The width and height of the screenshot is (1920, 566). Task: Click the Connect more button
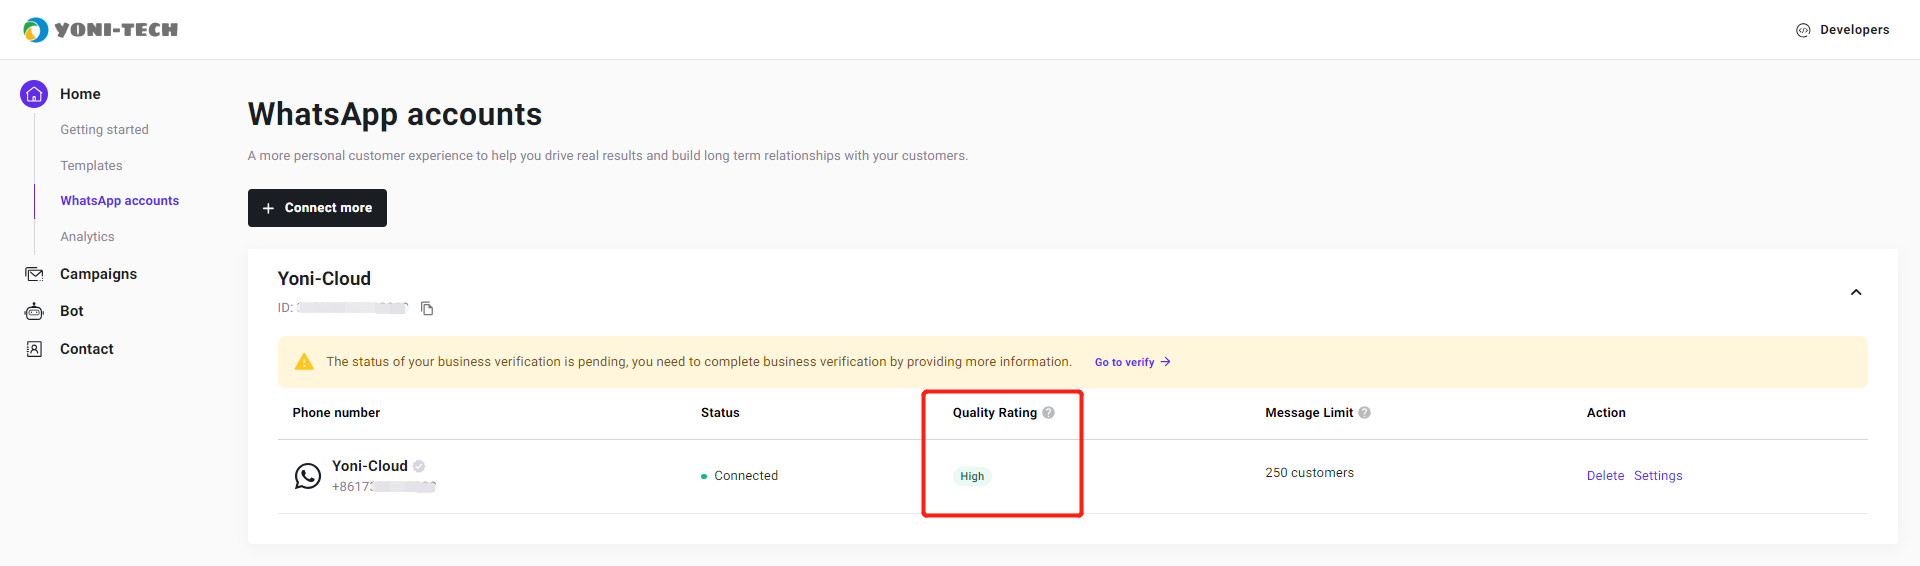click(317, 208)
